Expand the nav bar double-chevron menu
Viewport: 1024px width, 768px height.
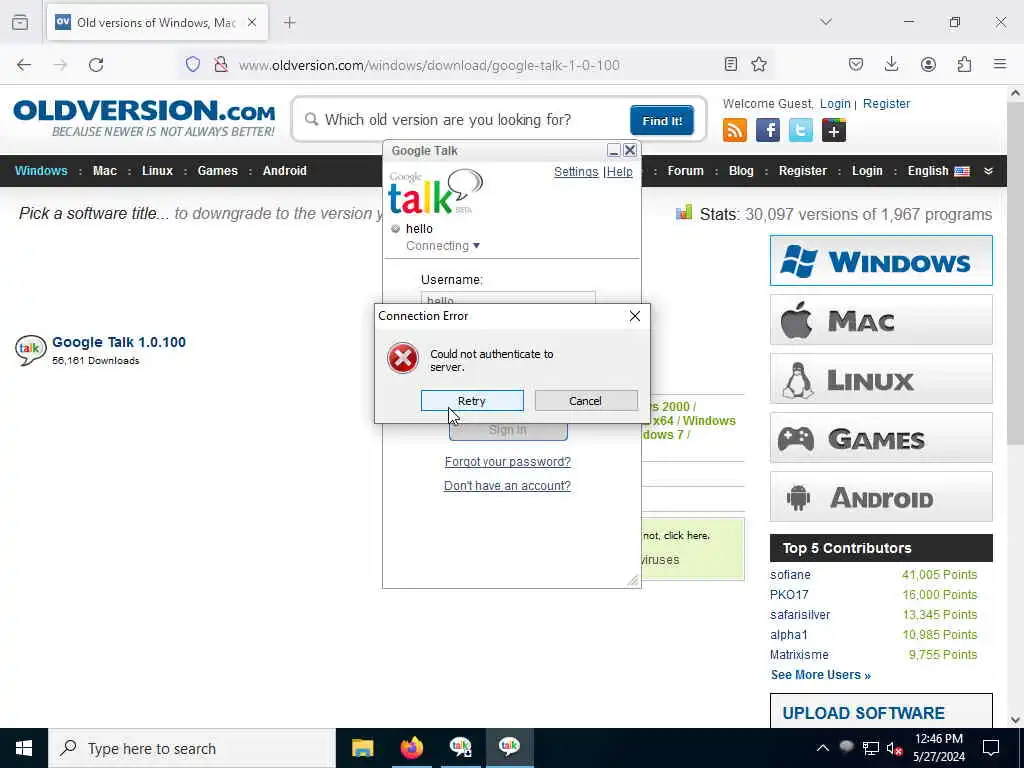[988, 170]
